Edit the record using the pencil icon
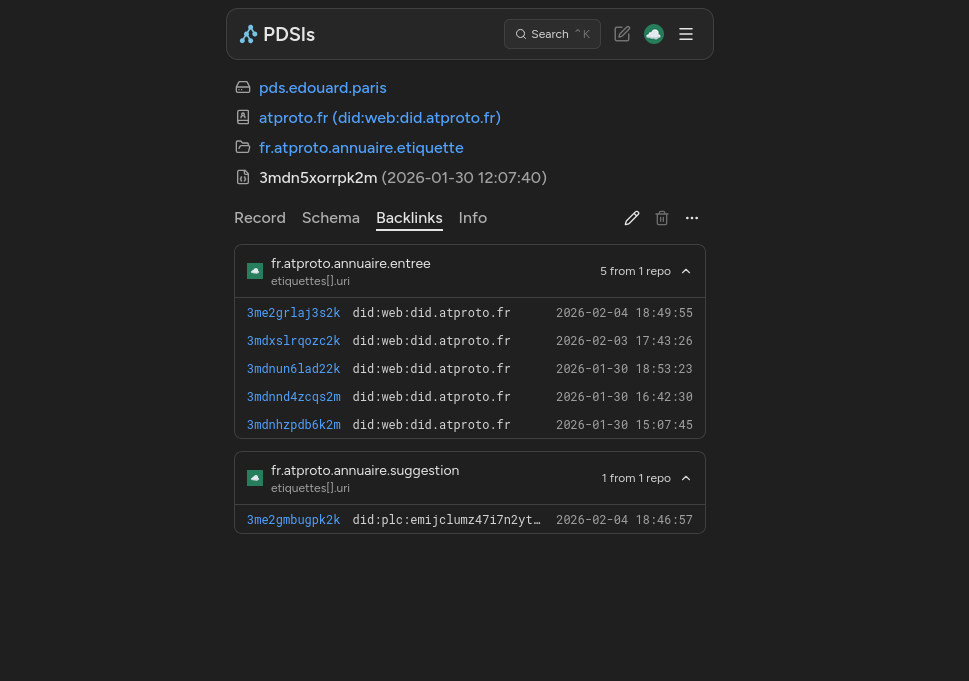Image resolution: width=969 pixels, height=681 pixels. coord(632,218)
